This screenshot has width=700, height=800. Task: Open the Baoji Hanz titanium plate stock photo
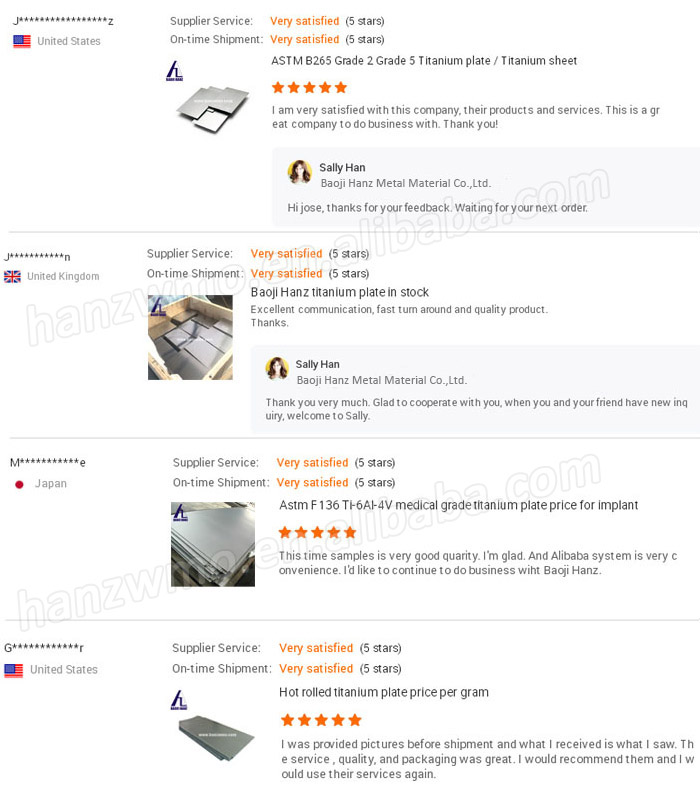(190, 337)
